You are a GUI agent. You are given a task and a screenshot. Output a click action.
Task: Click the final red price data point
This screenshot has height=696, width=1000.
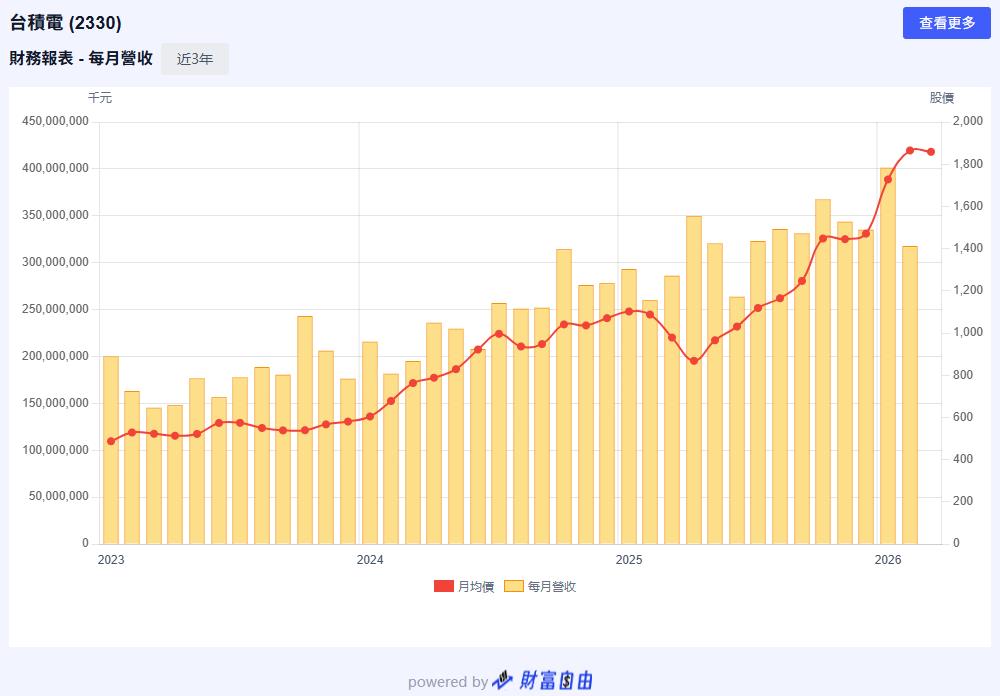coord(931,152)
